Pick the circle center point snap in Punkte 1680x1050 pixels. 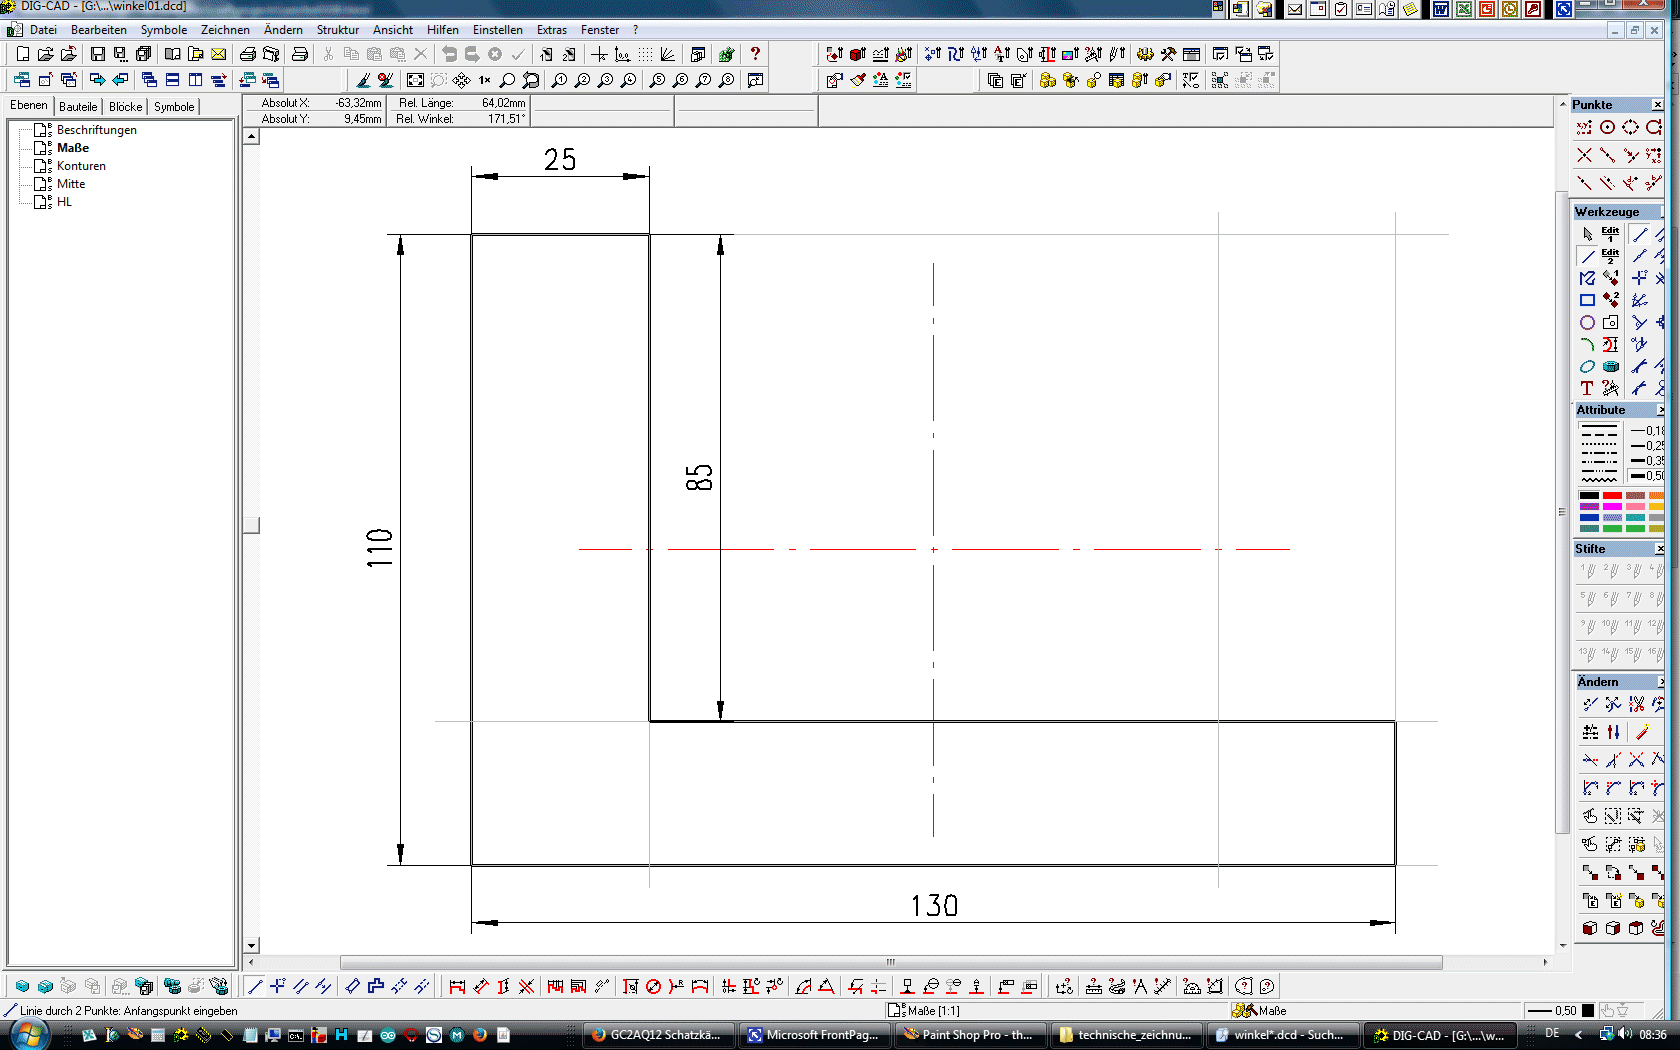pyautogui.click(x=1607, y=127)
